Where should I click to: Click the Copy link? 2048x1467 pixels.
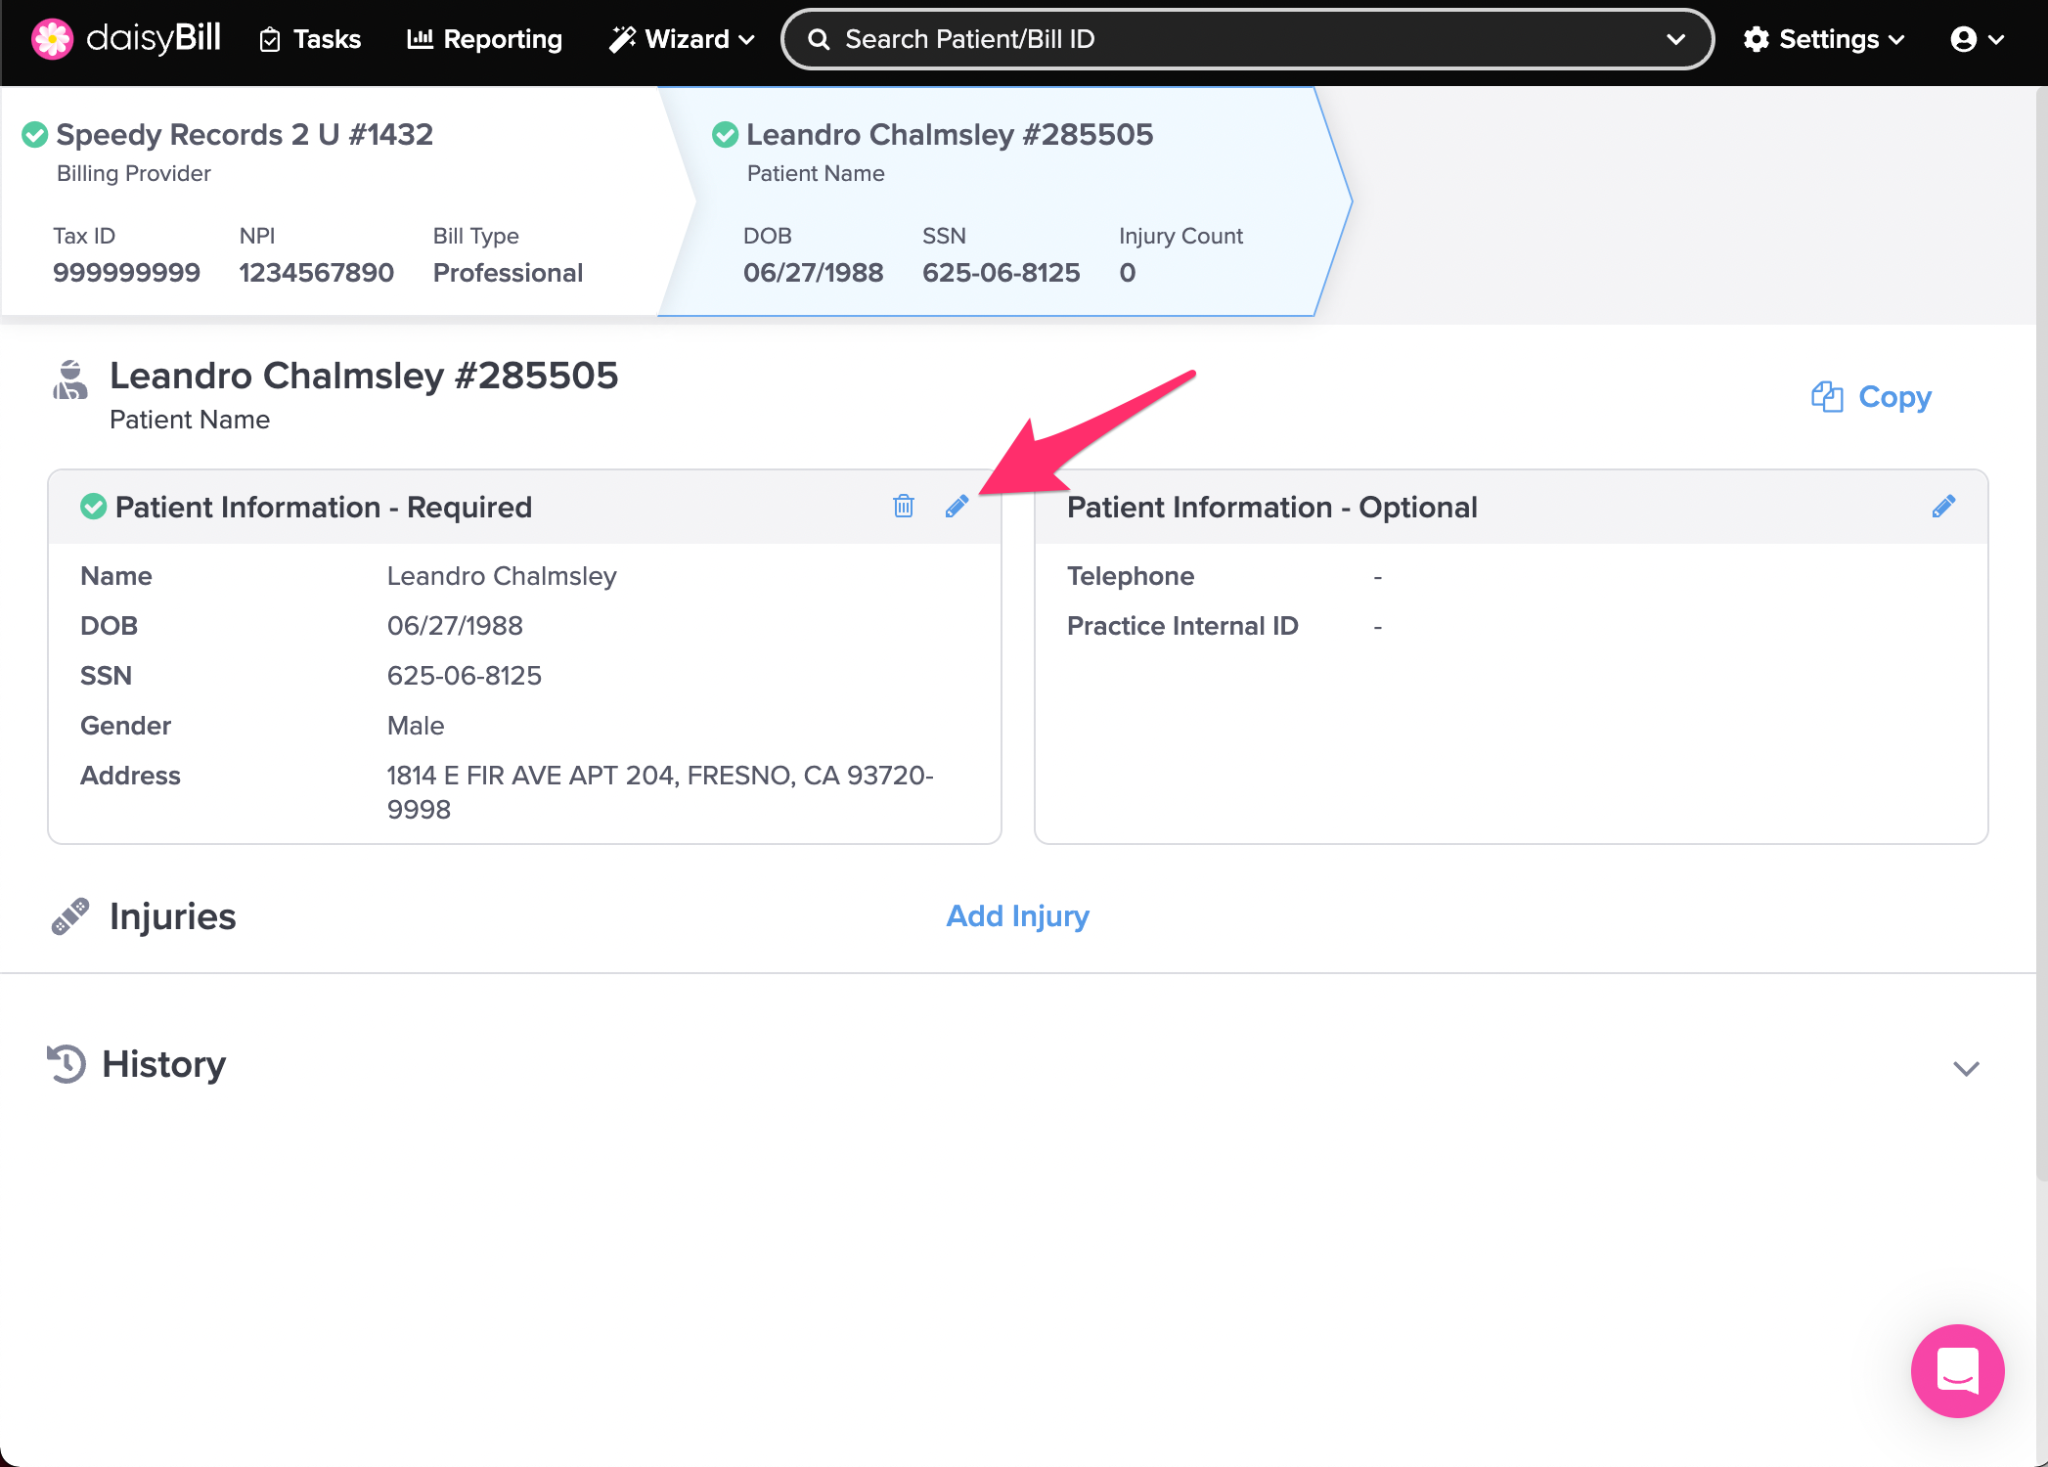(1894, 397)
